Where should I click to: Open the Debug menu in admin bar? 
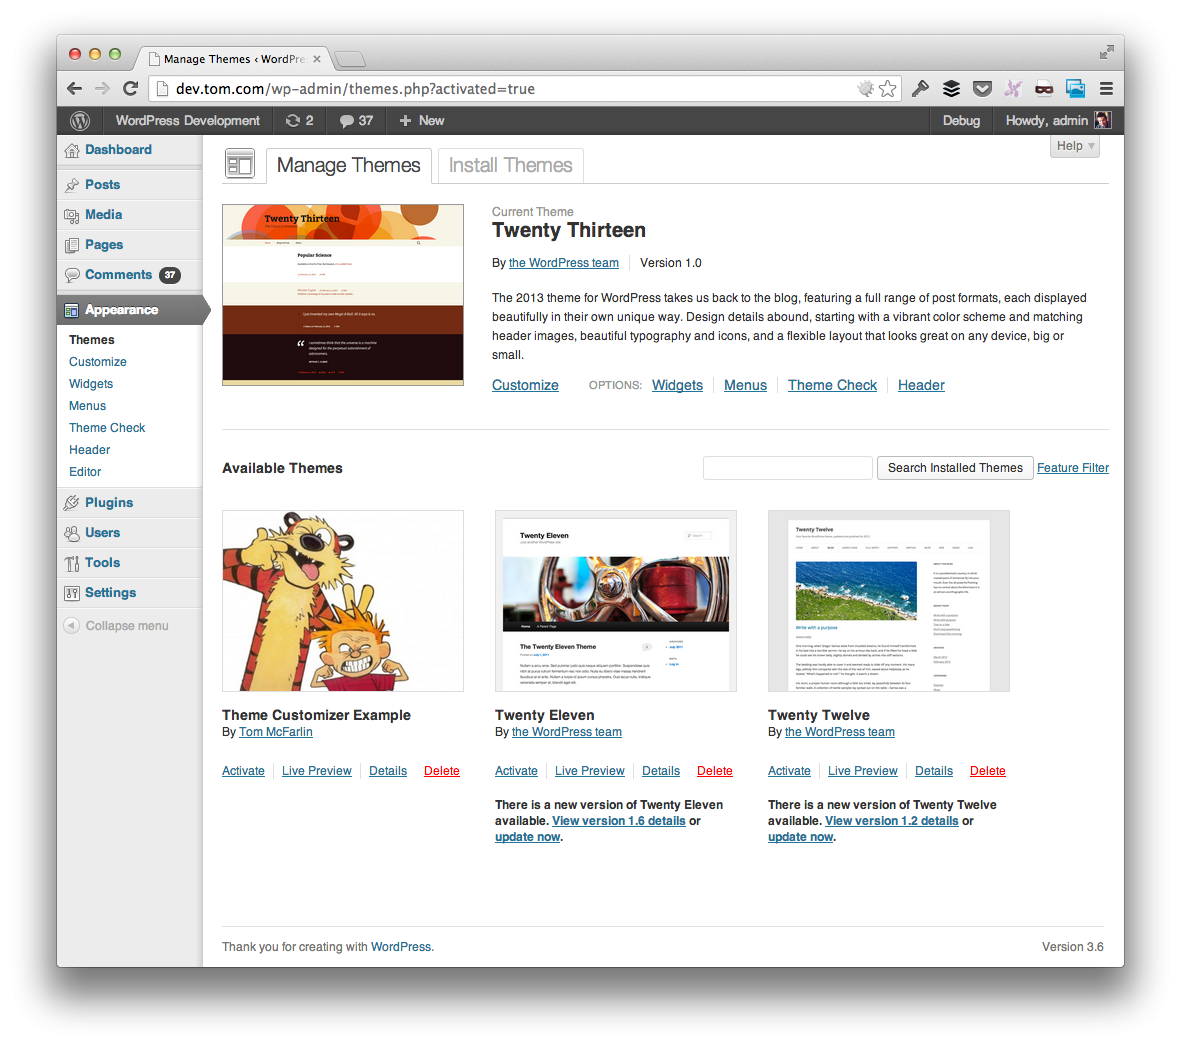pos(961,120)
